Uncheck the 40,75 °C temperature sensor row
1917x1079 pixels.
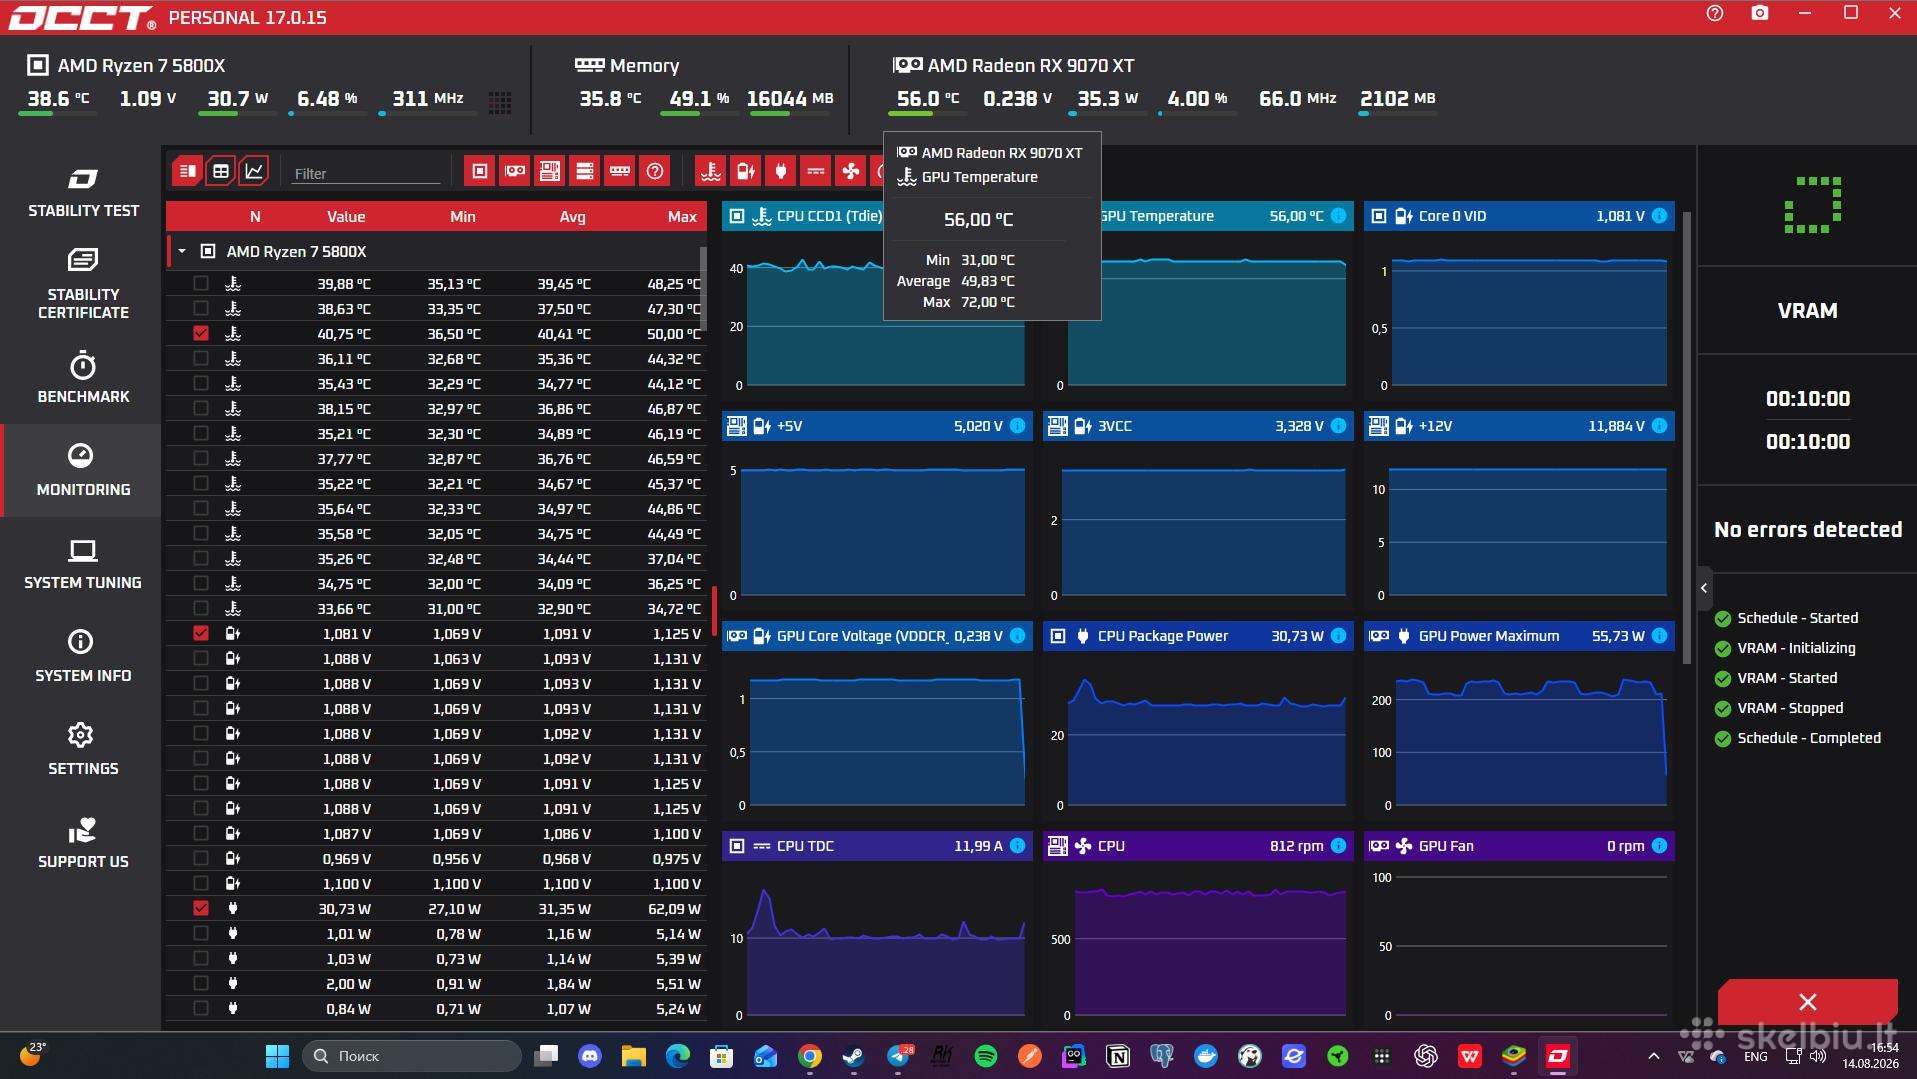(x=201, y=333)
